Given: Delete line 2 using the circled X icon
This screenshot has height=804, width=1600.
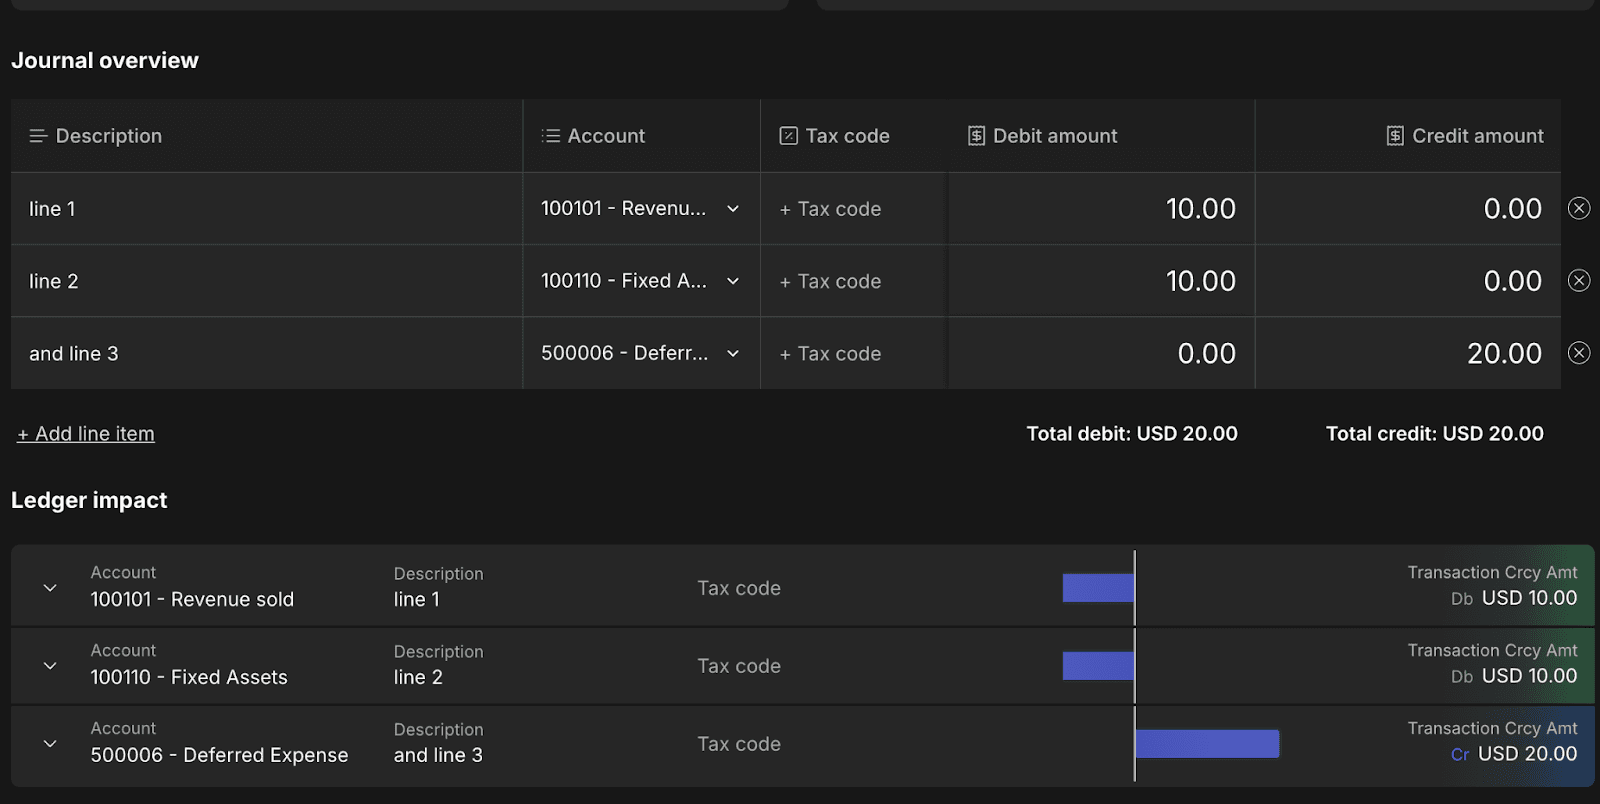Looking at the screenshot, I should tap(1579, 280).
